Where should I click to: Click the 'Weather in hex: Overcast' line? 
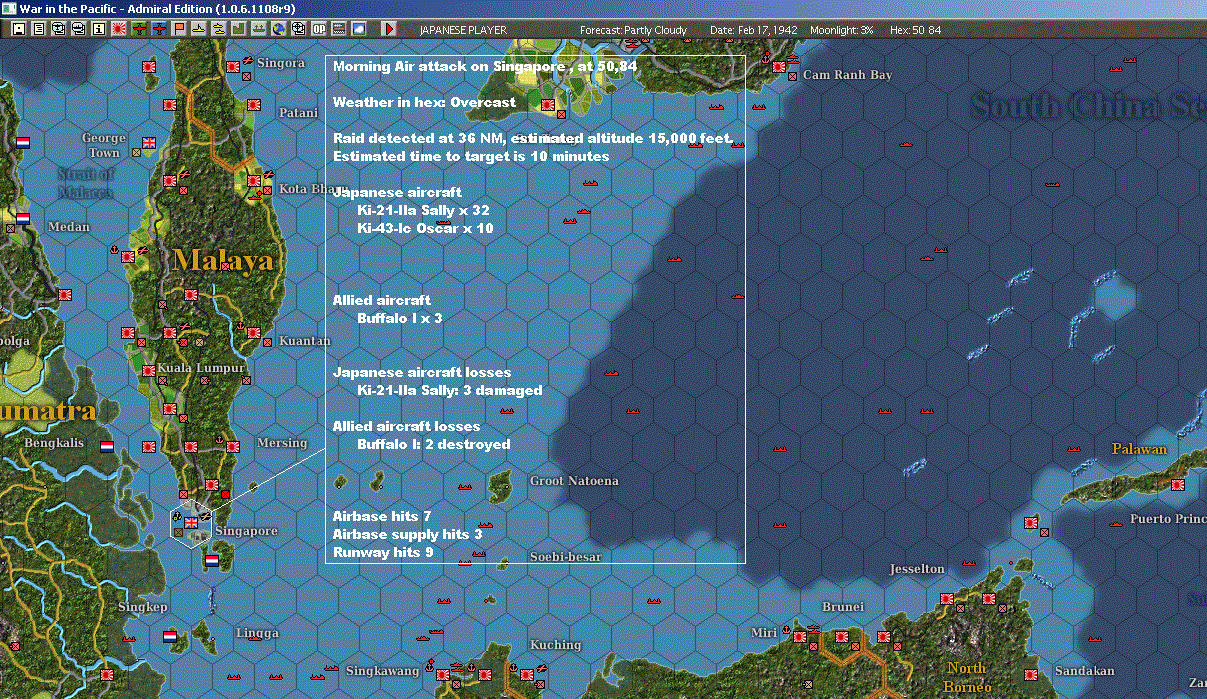(x=424, y=102)
